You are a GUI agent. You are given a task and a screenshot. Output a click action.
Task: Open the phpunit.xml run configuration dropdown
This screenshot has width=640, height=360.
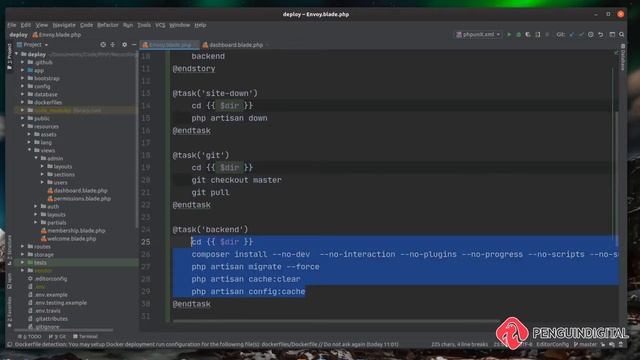(478, 35)
